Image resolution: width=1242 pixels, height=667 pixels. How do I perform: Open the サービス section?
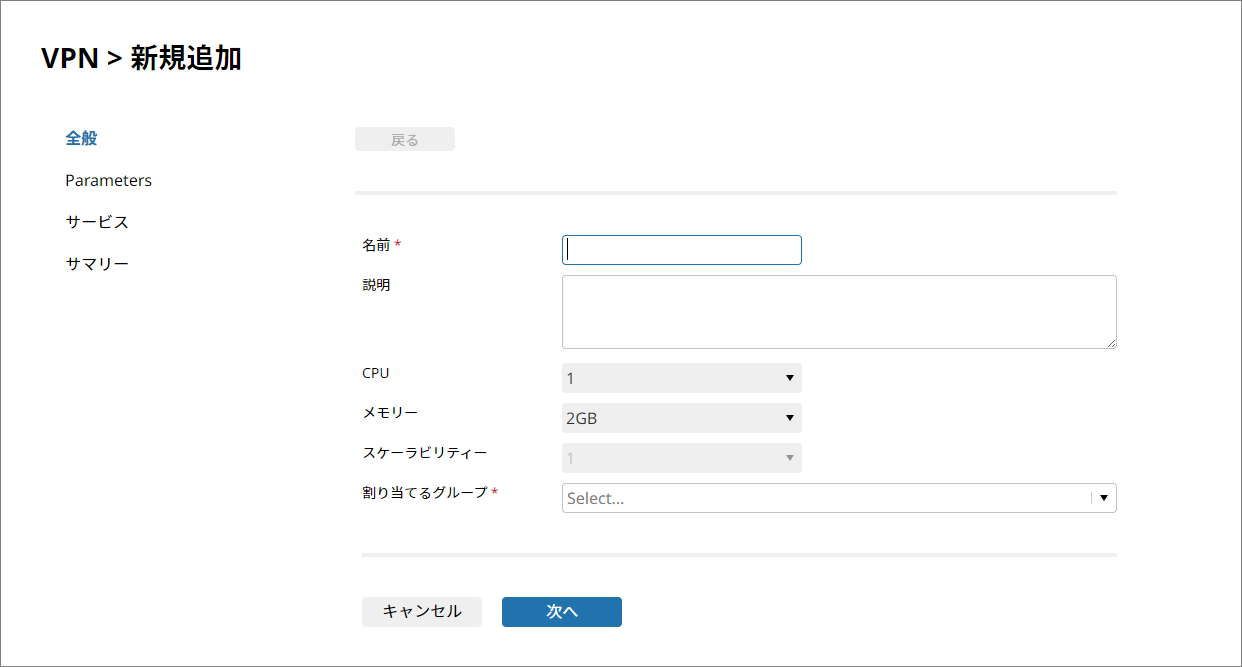tap(97, 222)
